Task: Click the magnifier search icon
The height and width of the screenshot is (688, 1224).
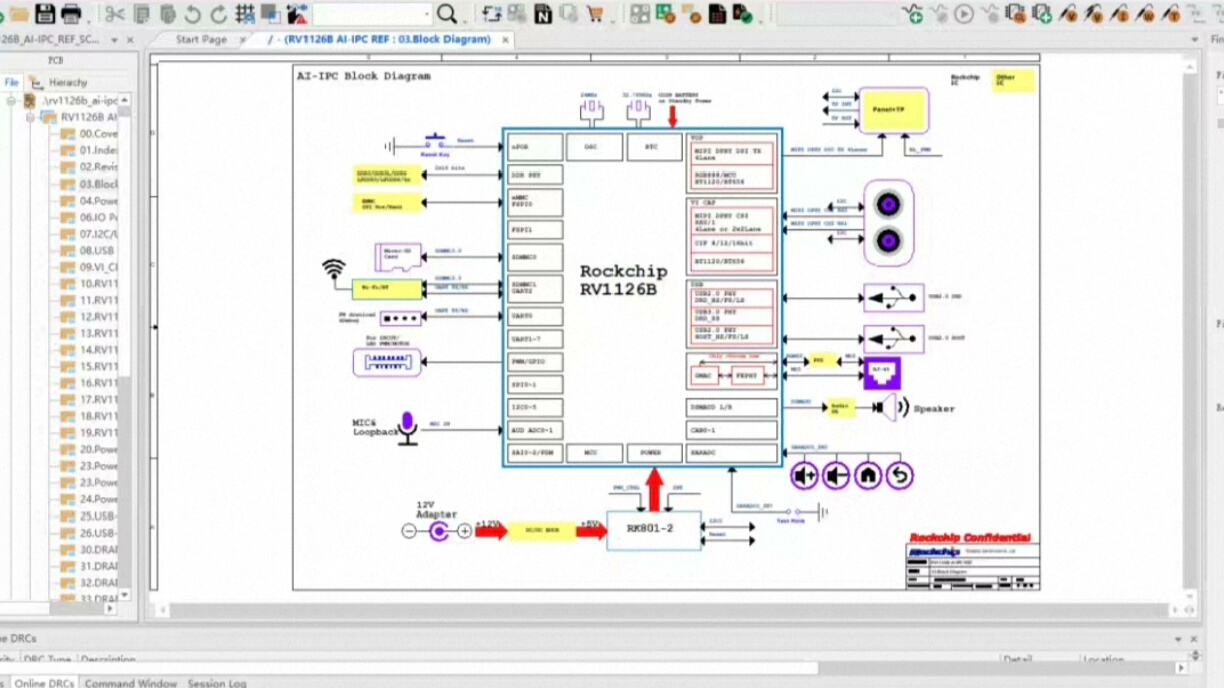Action: pos(447,14)
